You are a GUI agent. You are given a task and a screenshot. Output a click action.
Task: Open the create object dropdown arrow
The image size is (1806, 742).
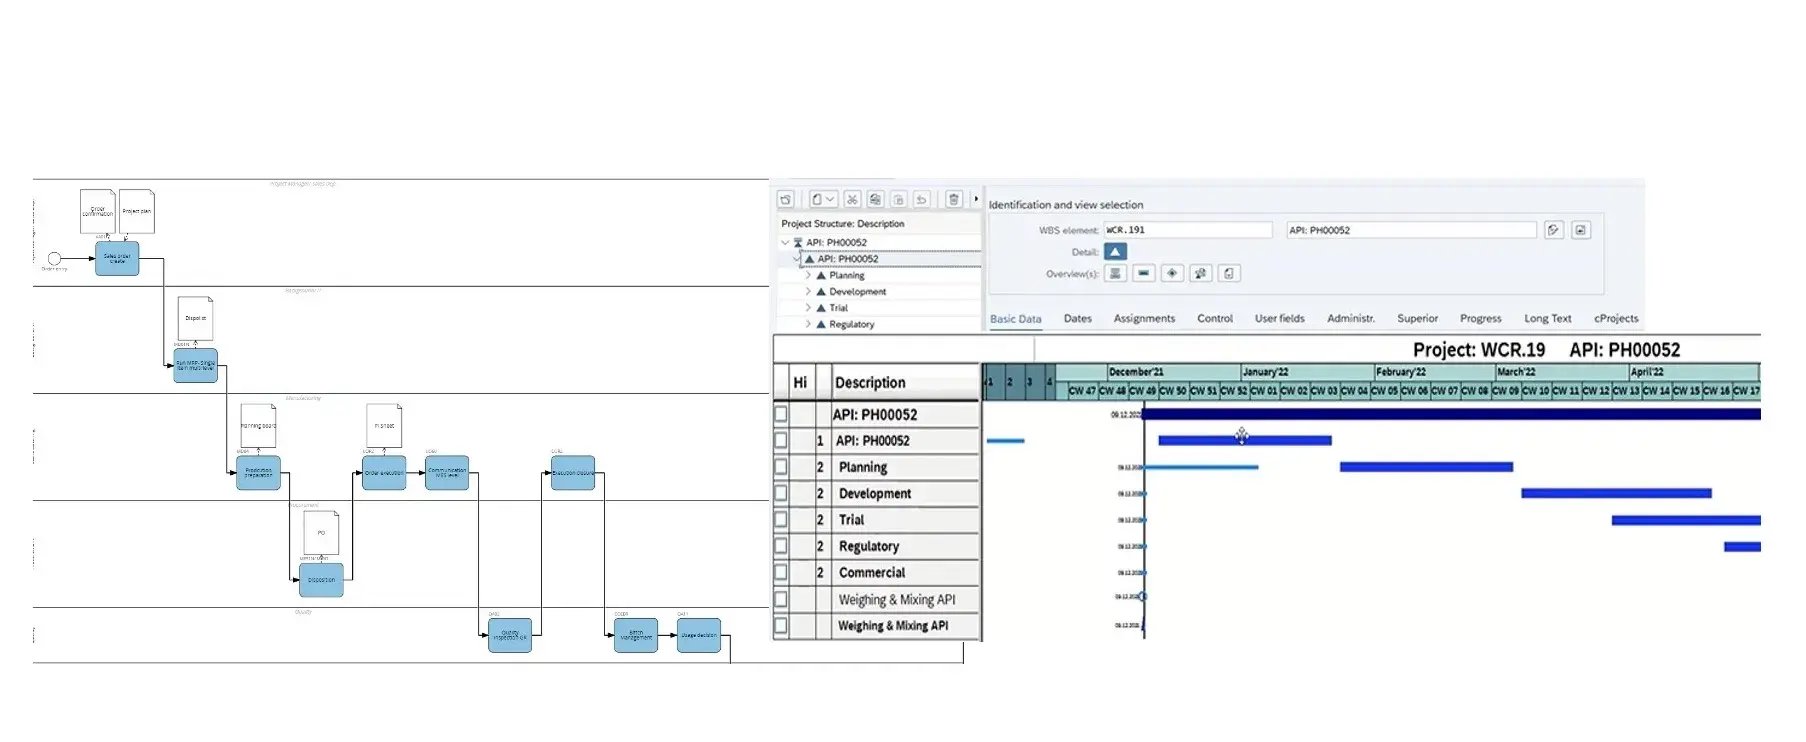point(830,199)
